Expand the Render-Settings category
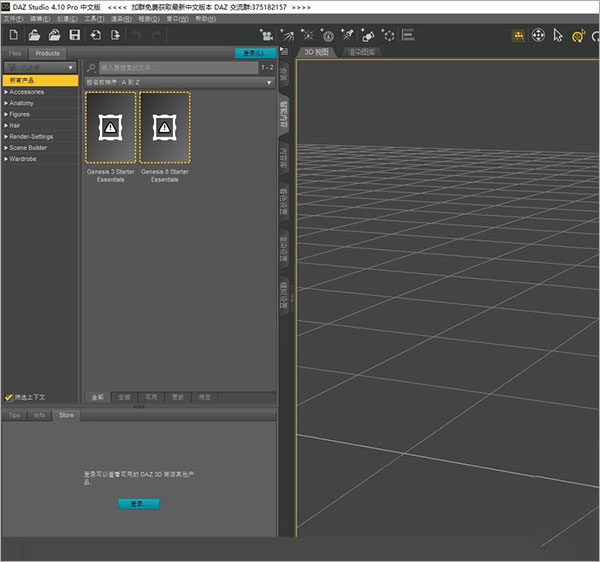 [x=6, y=137]
